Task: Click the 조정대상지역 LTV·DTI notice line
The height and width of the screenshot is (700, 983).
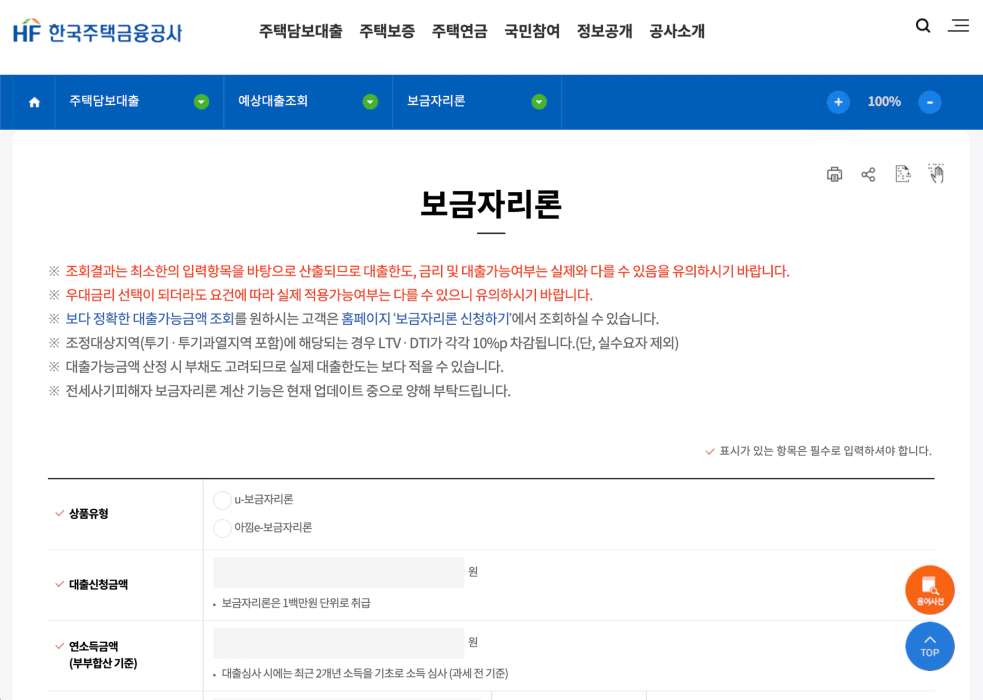Action: [x=372, y=343]
